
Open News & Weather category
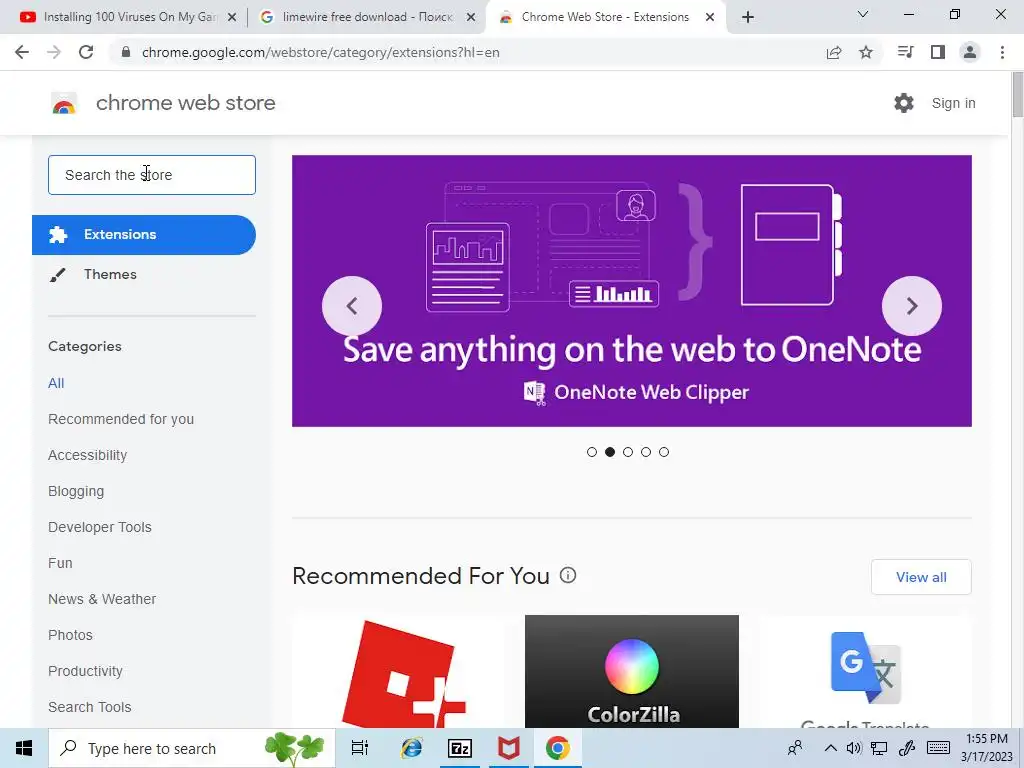coord(102,599)
